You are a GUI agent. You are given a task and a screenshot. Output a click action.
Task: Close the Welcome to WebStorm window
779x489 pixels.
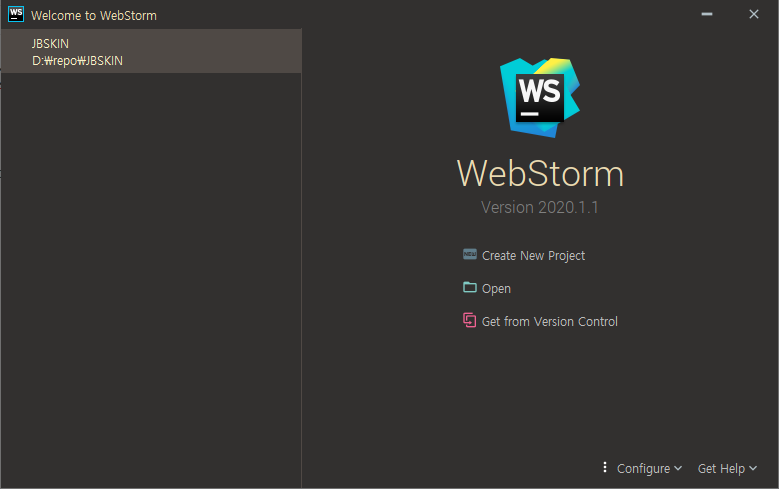(754, 14)
